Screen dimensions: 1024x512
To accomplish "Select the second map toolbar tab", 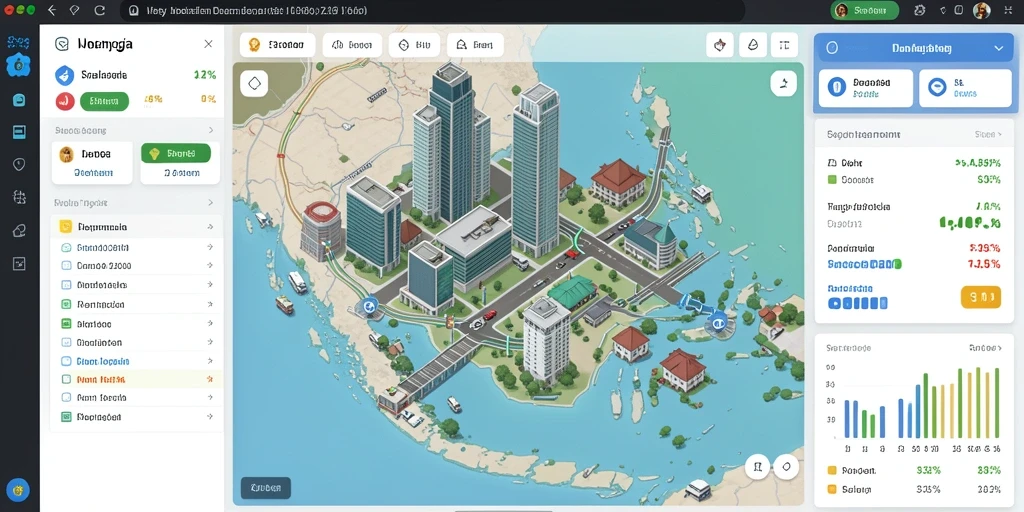I will point(351,45).
